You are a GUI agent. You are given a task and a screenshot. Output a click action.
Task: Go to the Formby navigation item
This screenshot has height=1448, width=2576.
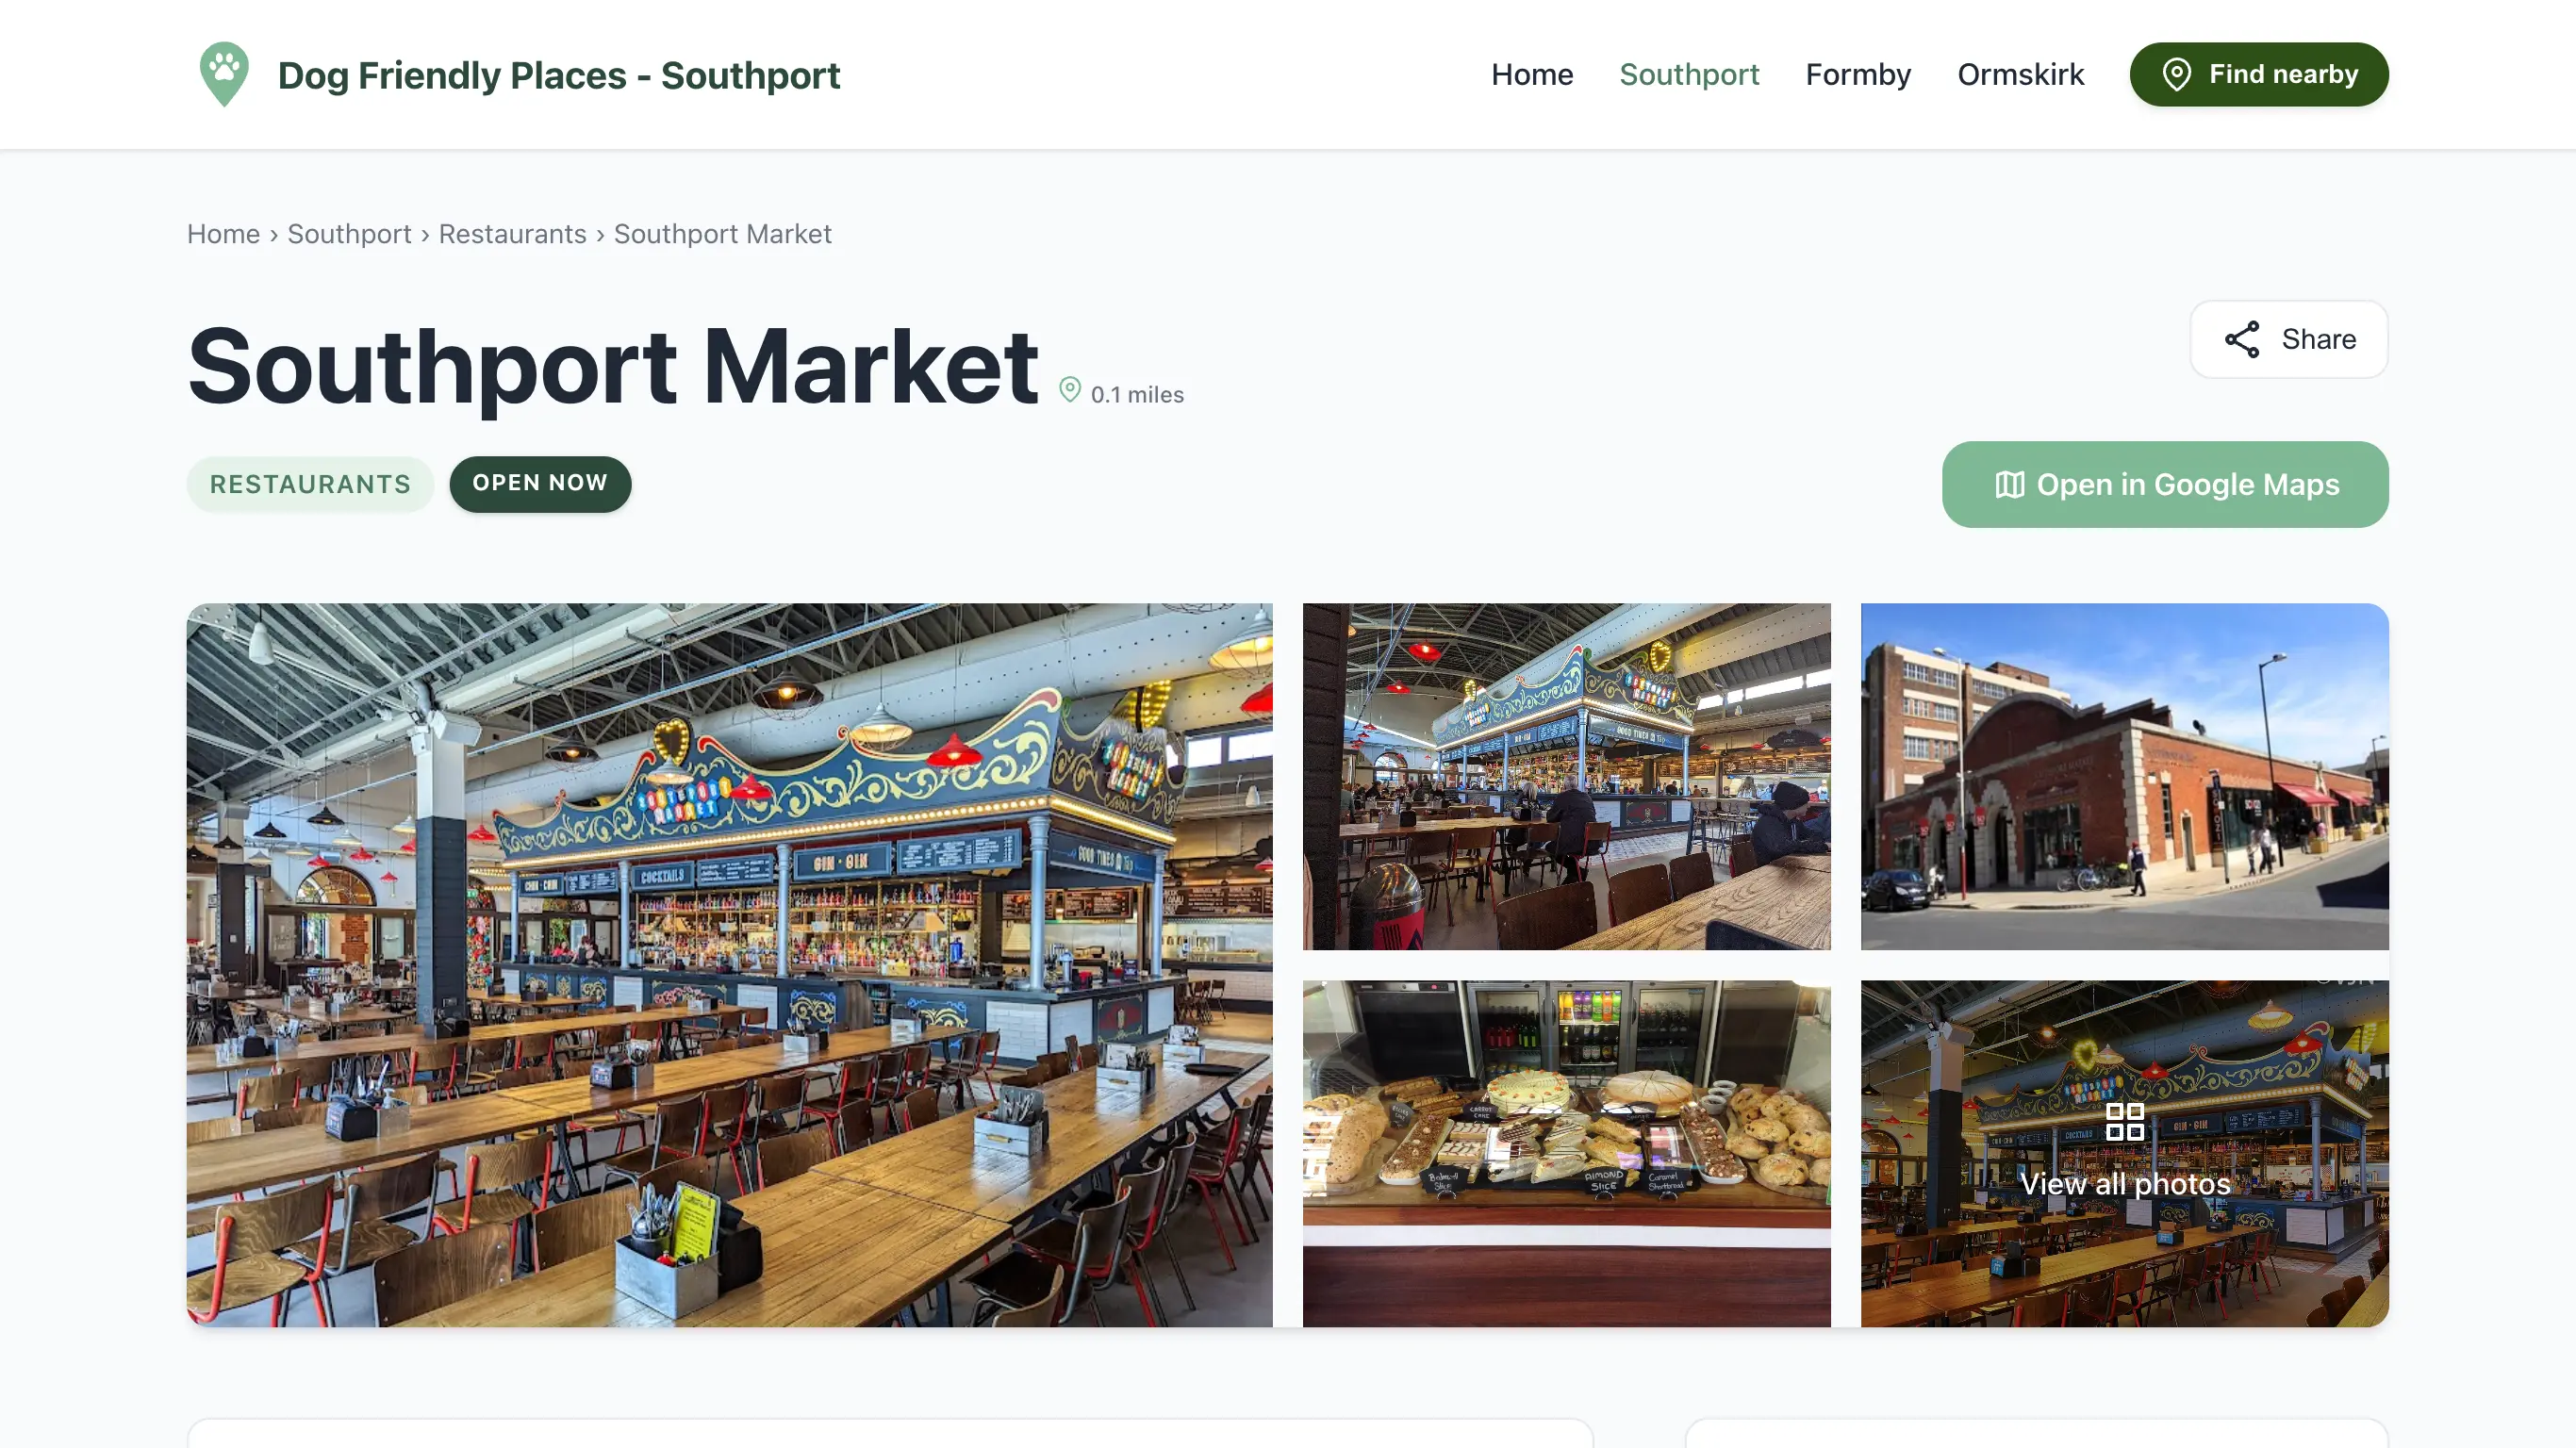[x=1857, y=74]
